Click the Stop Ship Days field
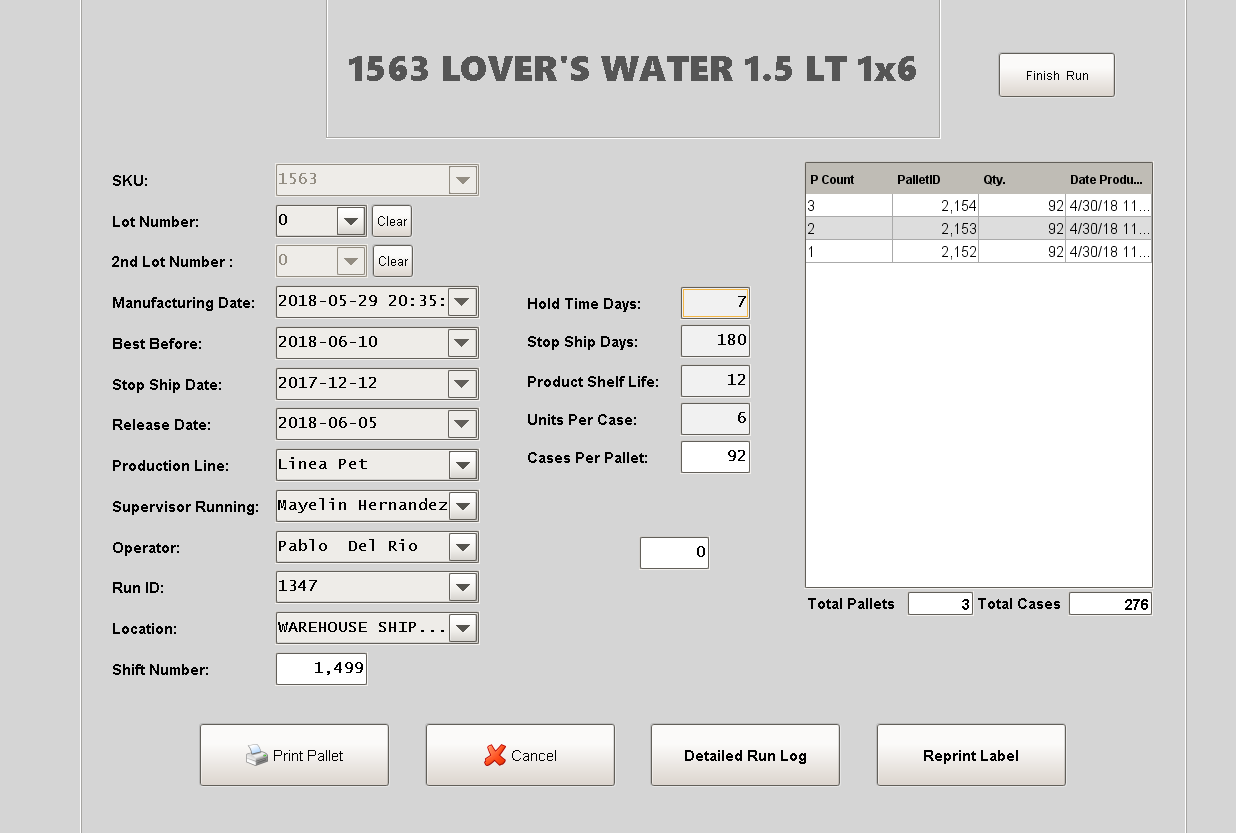Screen dimensions: 1236x833 715,341
